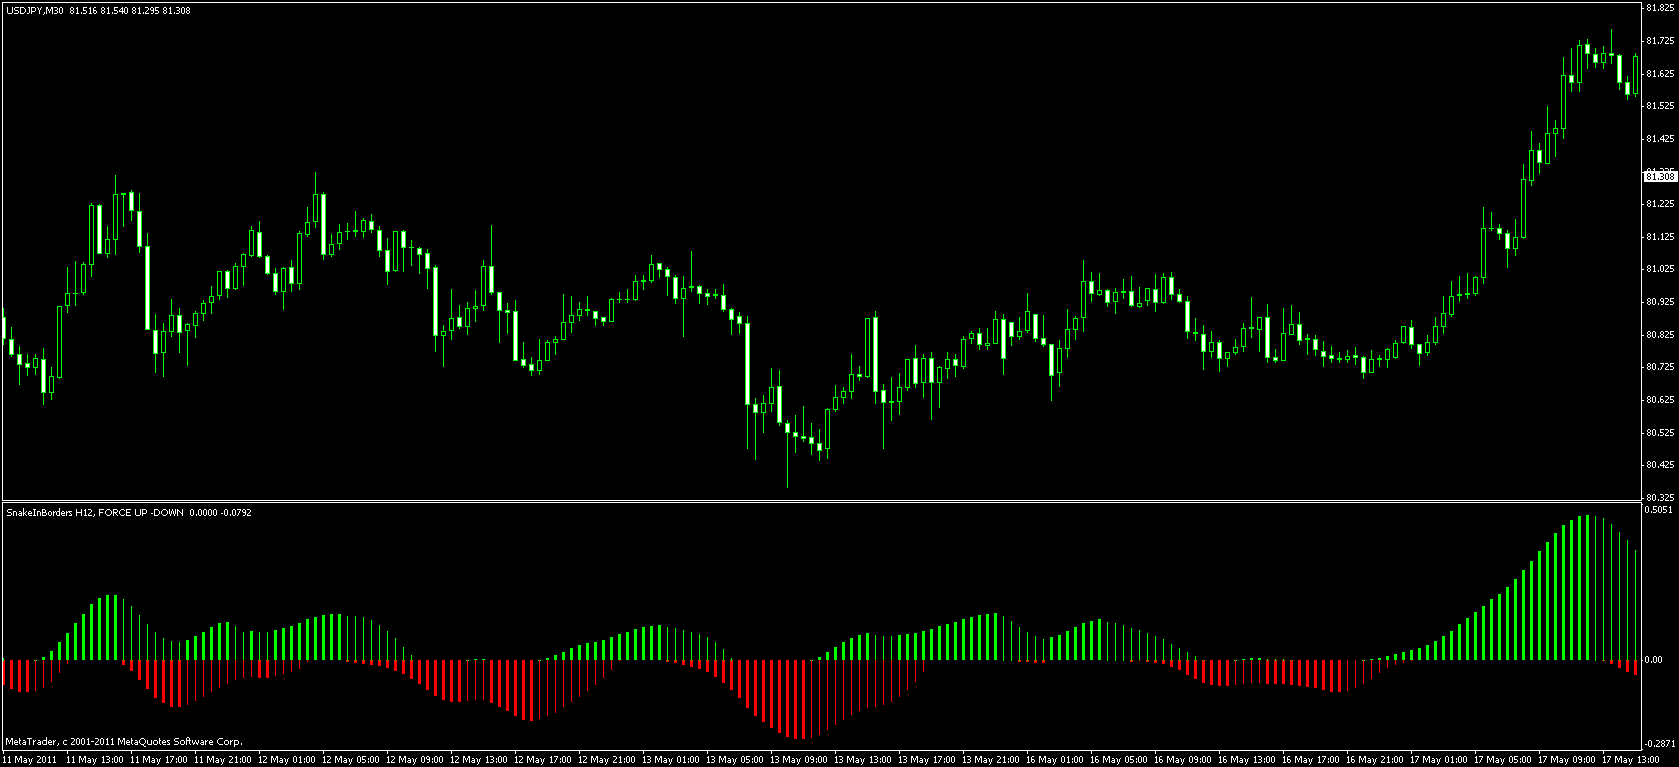
Task: Click the deepest red histogram bar
Action: [802, 699]
